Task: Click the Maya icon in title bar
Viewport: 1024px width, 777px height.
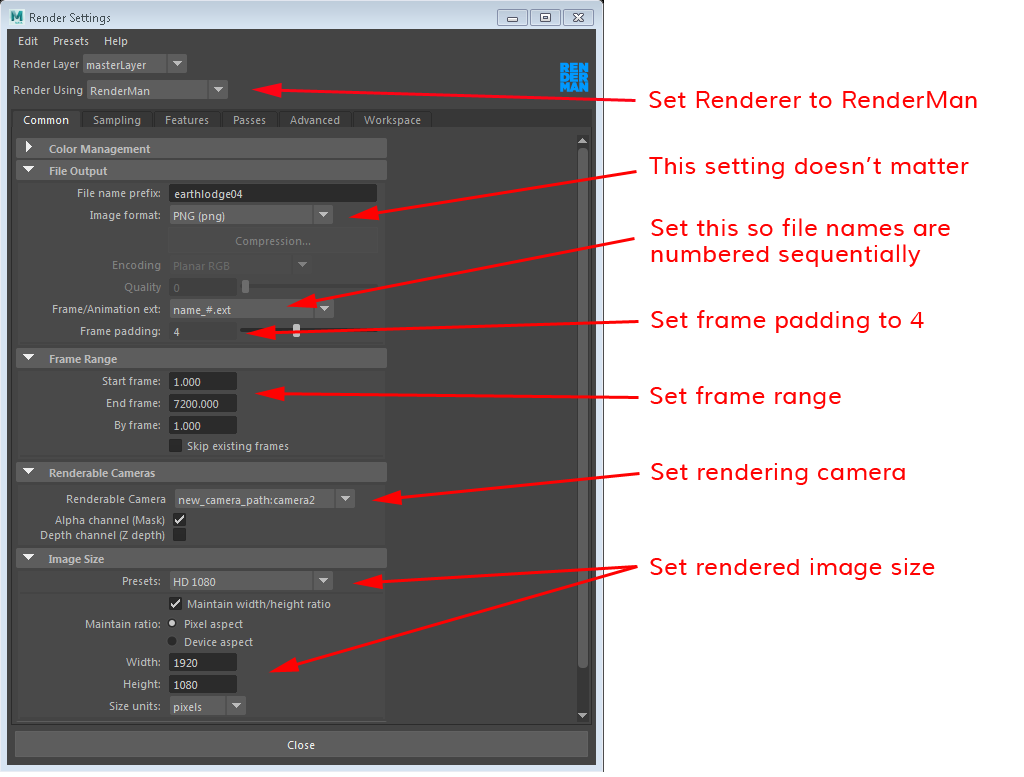Action: pos(18,17)
